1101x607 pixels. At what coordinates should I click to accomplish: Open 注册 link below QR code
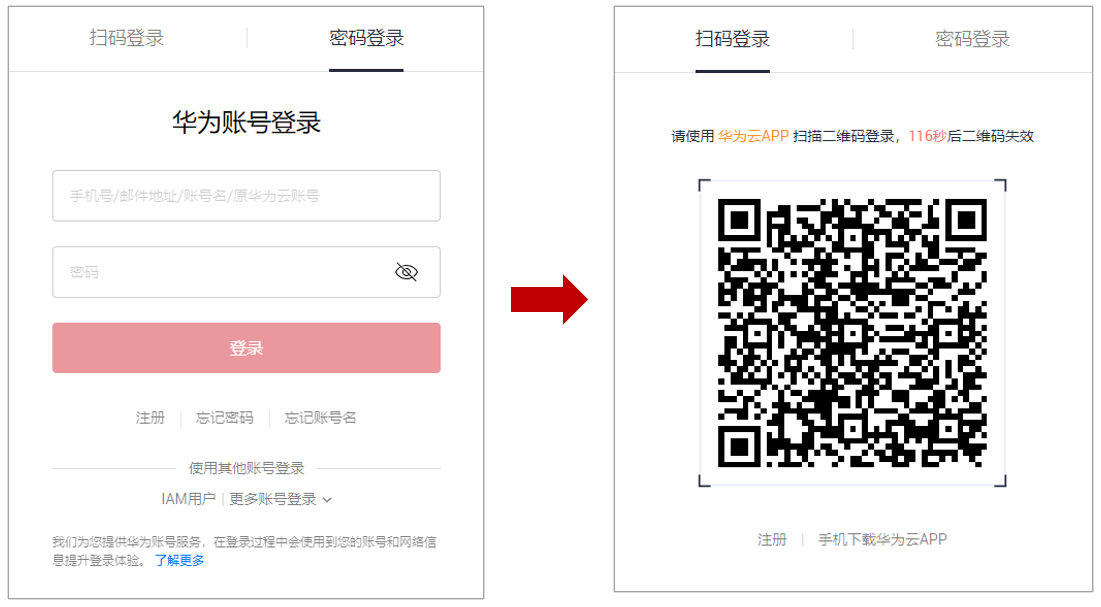click(x=772, y=540)
